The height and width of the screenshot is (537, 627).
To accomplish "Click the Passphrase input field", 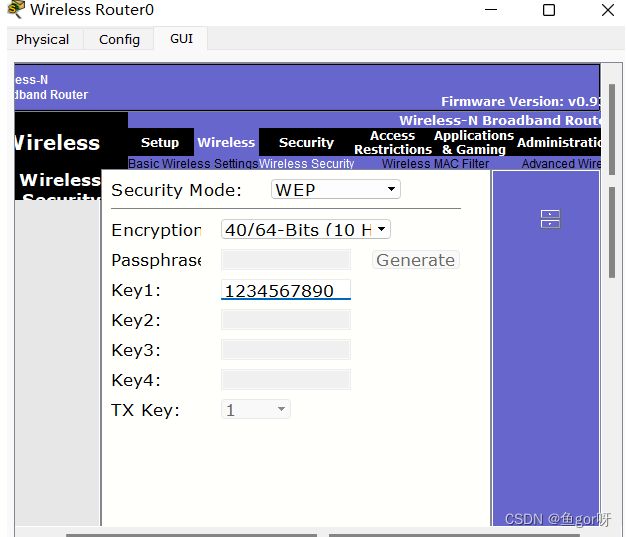I will point(286,260).
